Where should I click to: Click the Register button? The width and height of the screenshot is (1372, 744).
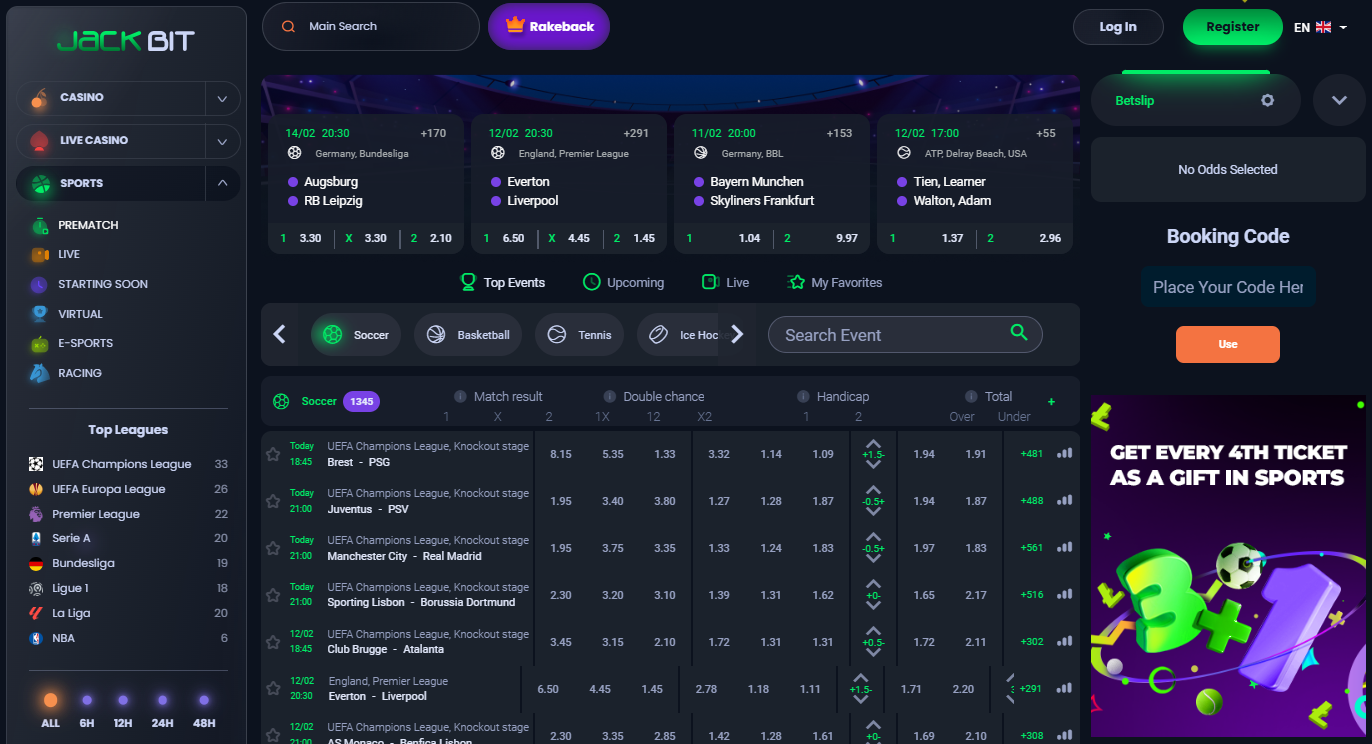tap(1232, 27)
